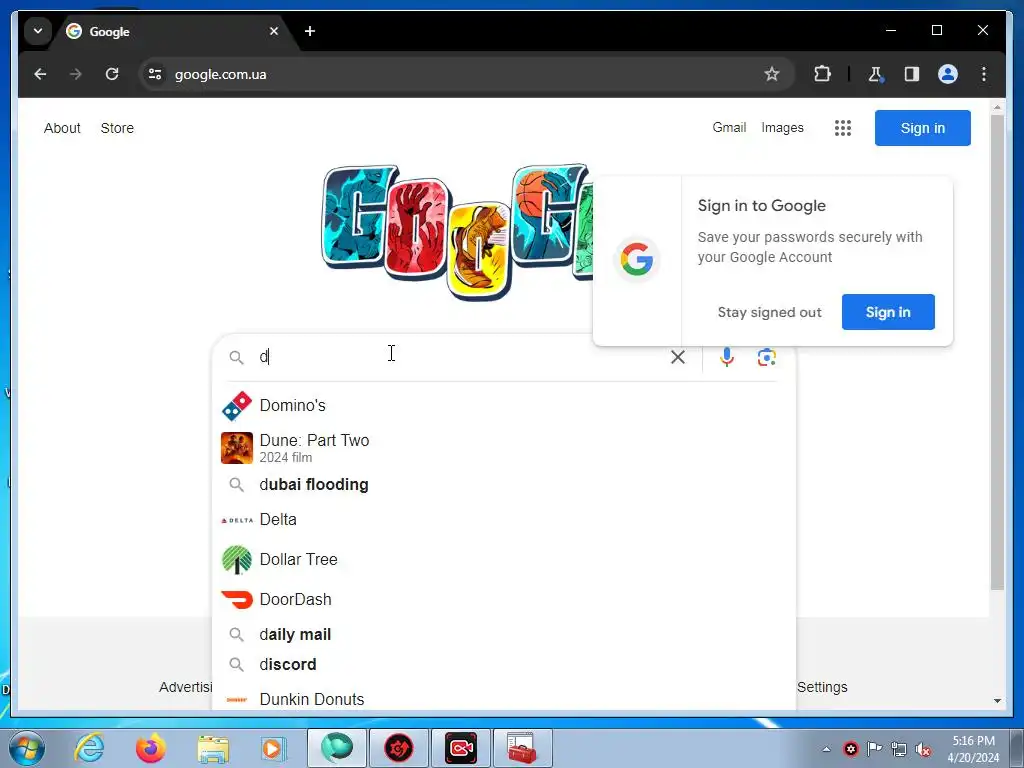Choose the DoorDash suggestion
Image resolution: width=1024 pixels, height=768 pixels.
coord(504,600)
